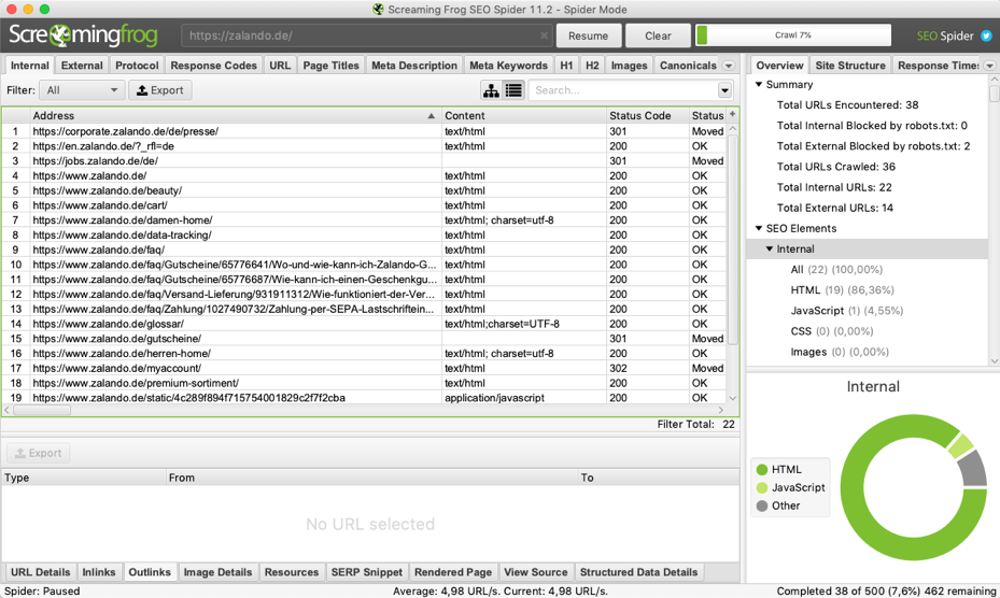The image size is (1000, 598).
Task: Click the Content column header
Action: point(523,115)
